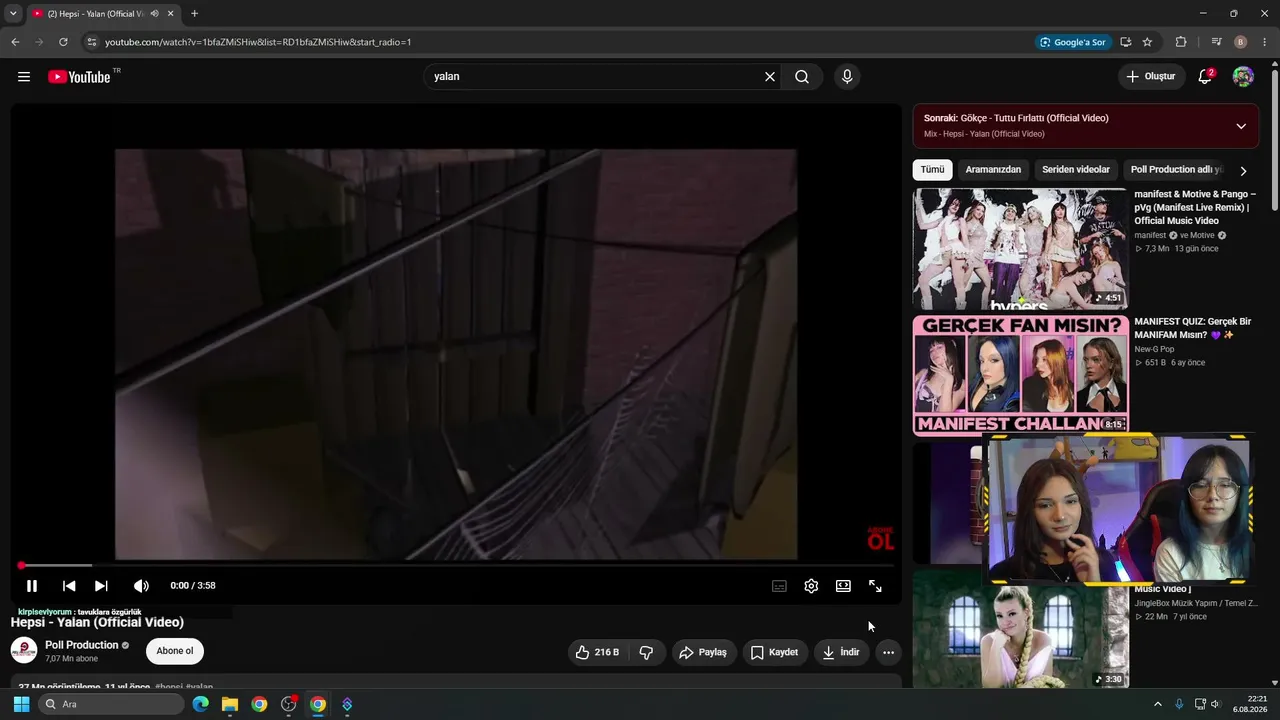Subscribe with the Abone ol button

(x=175, y=651)
